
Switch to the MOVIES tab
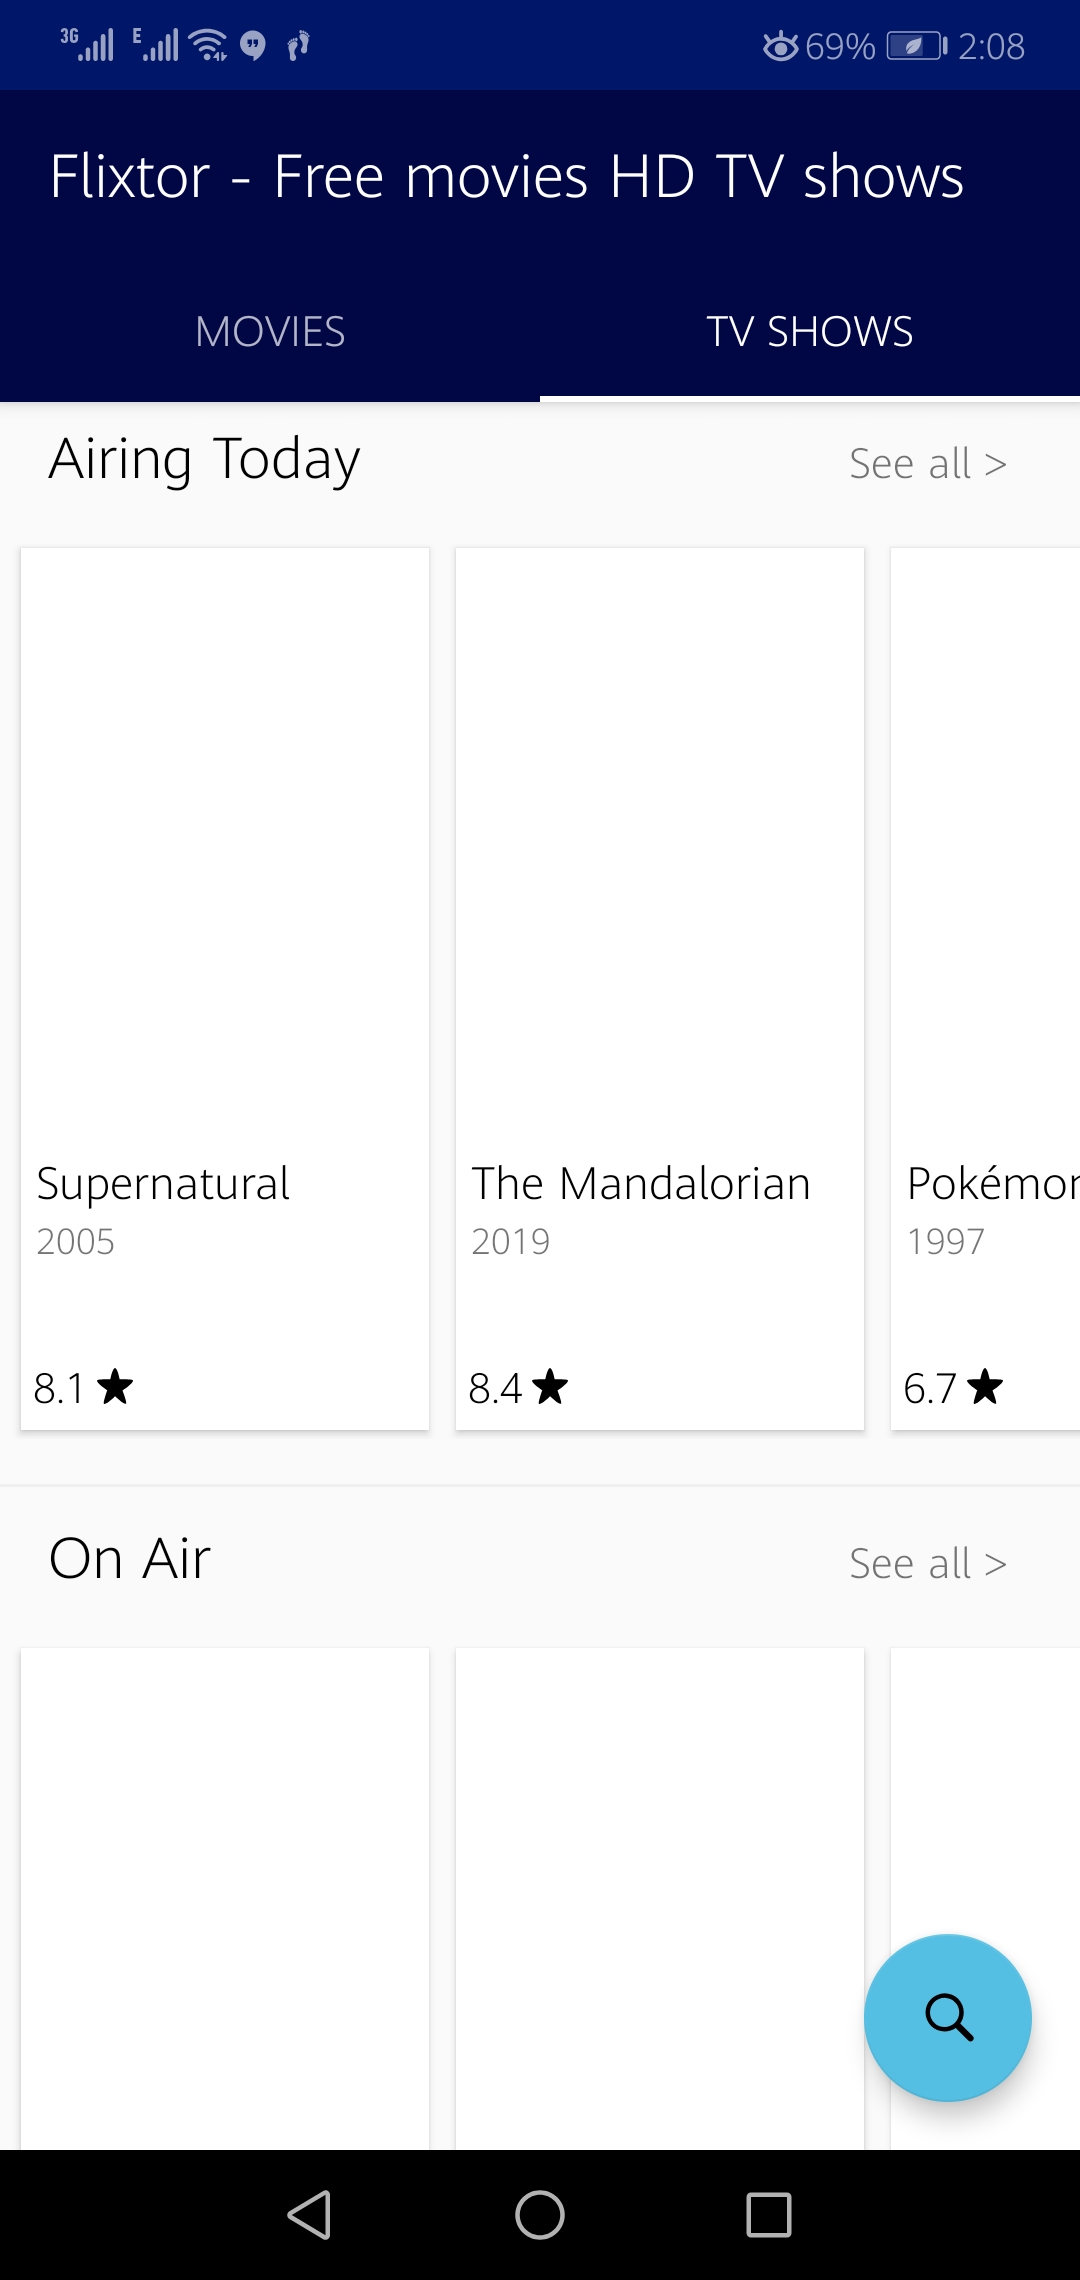coord(270,332)
